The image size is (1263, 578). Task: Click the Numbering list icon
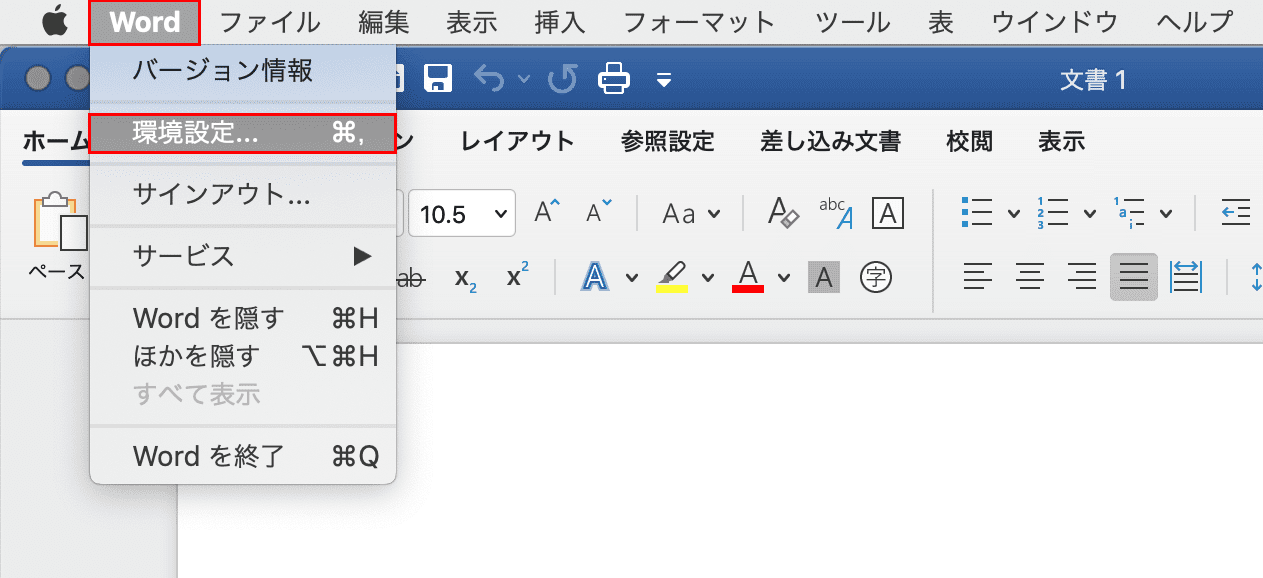[x=1052, y=212]
